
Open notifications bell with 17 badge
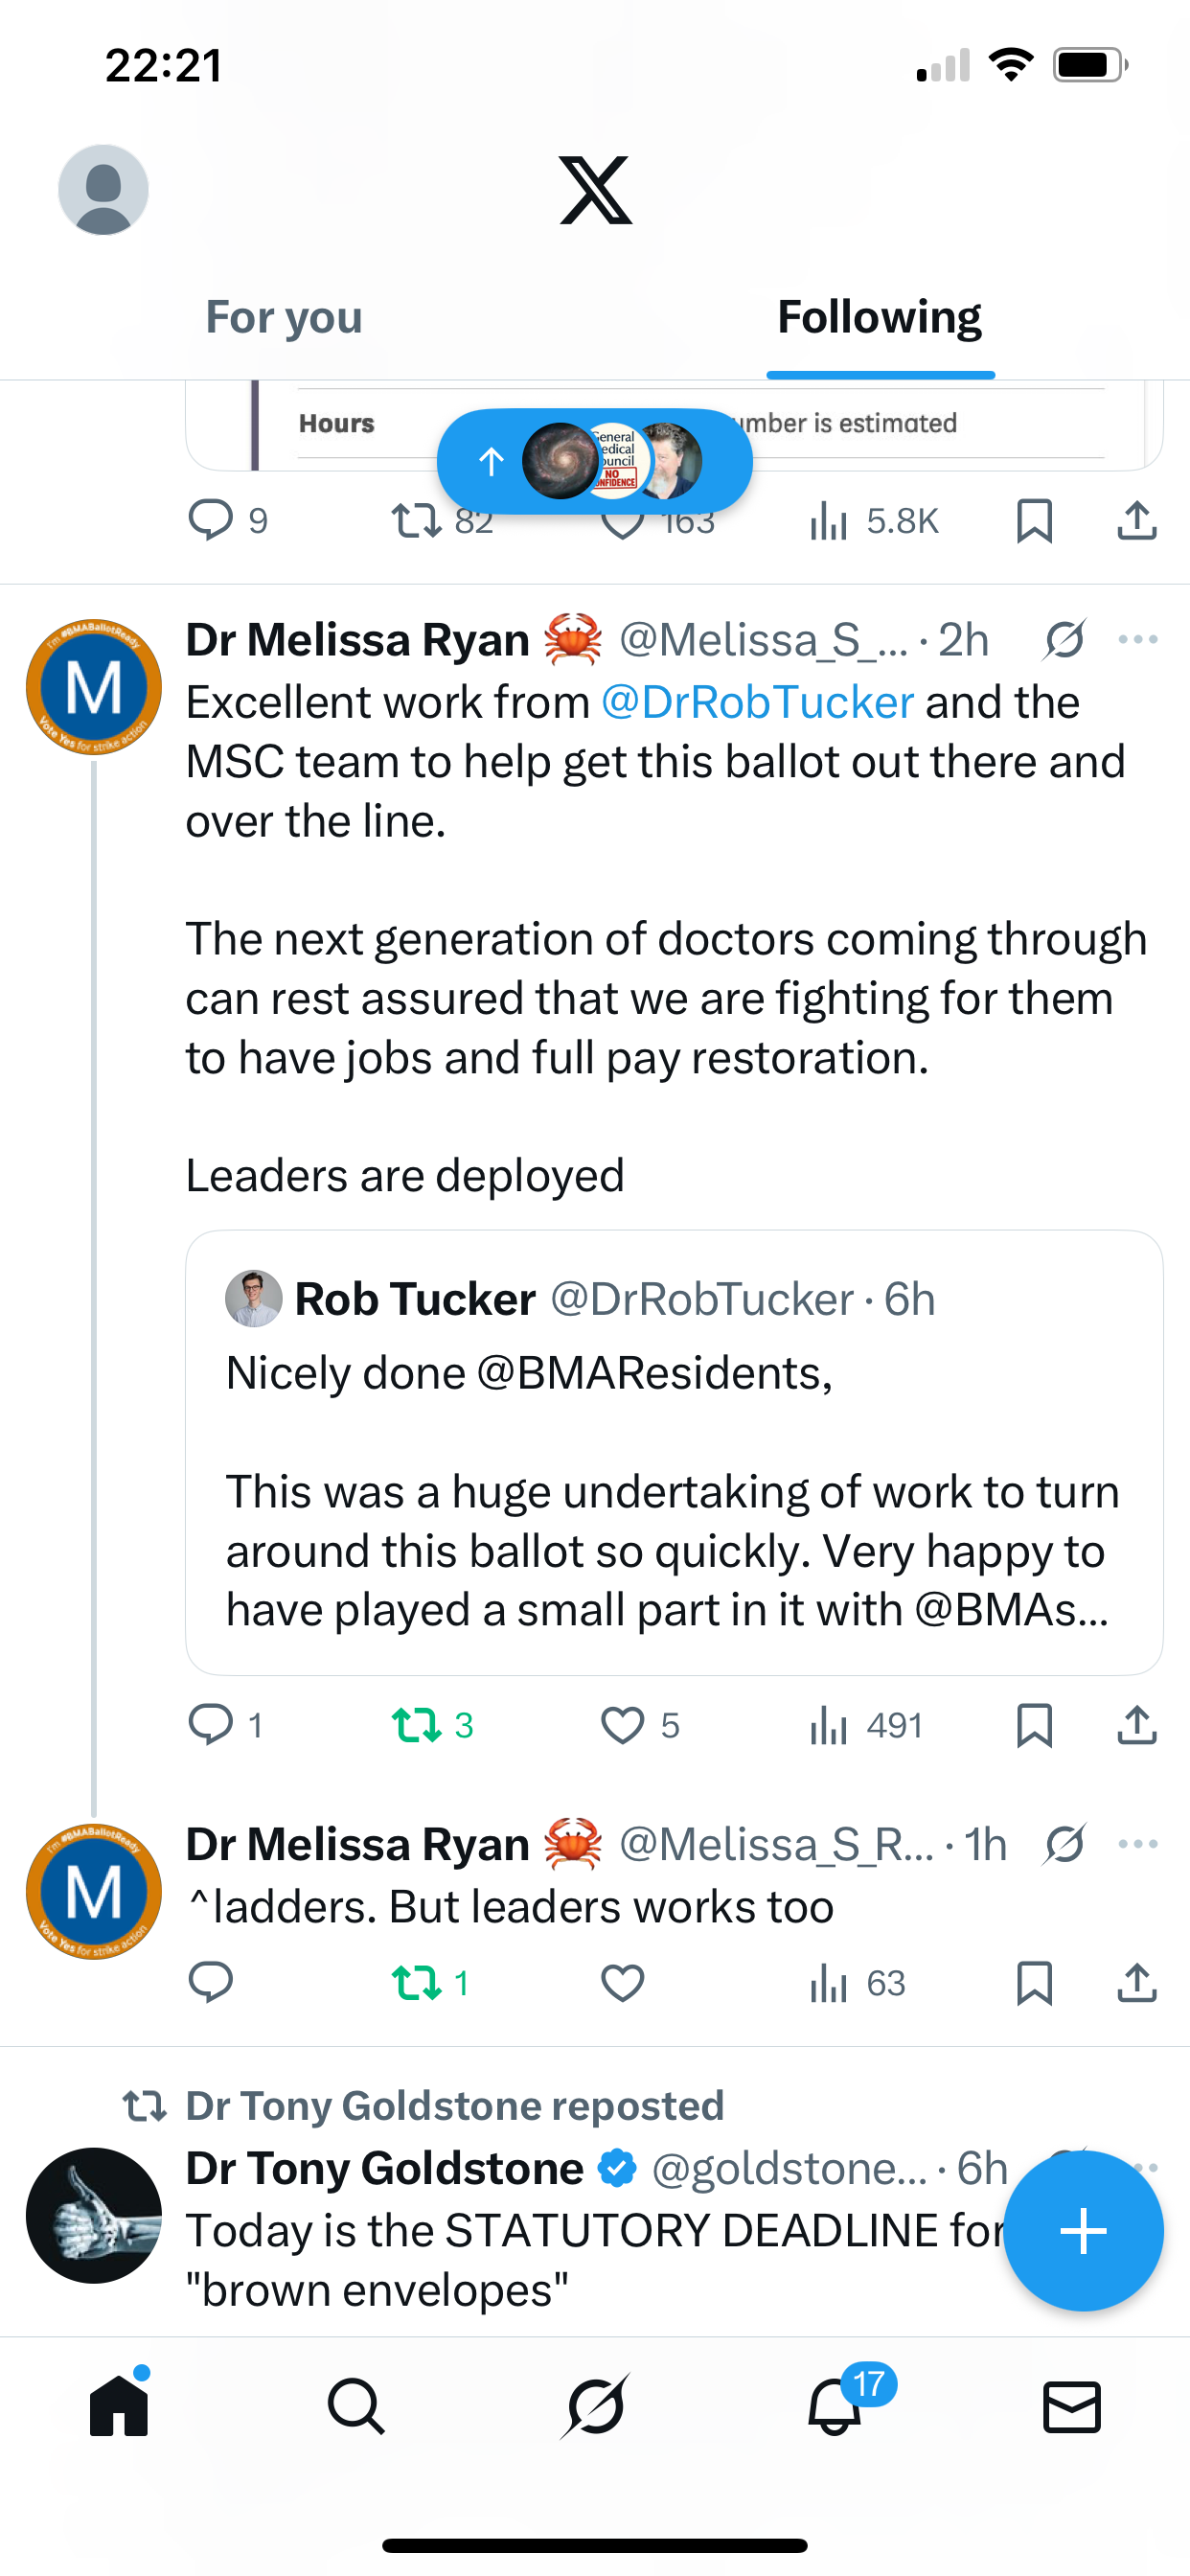tap(835, 2405)
